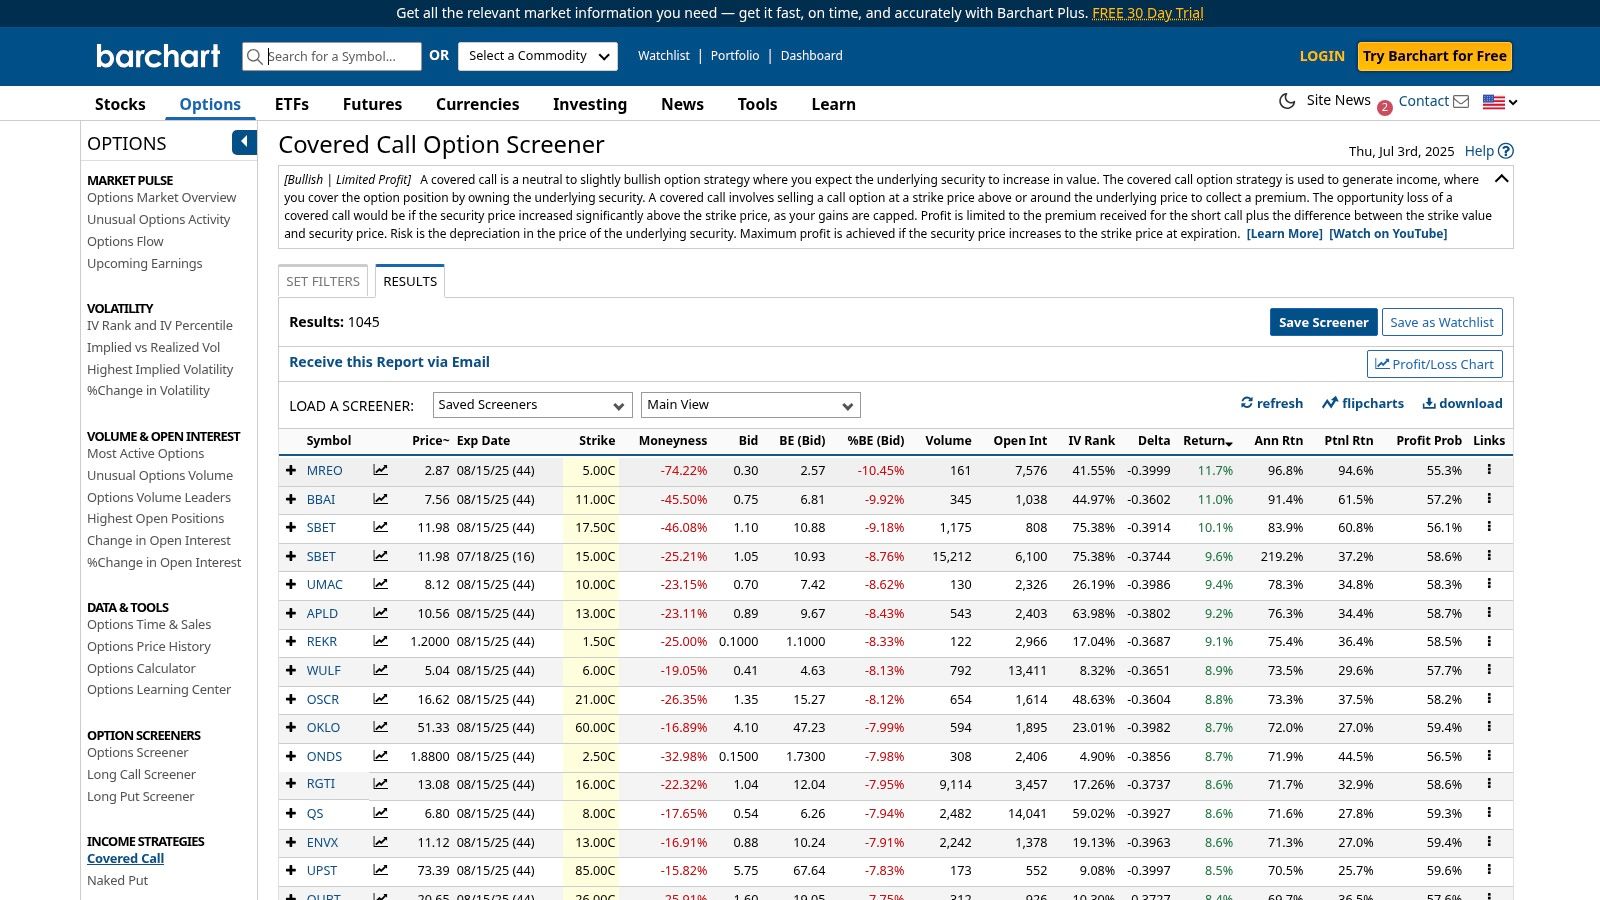The image size is (1600, 900).
Task: Click the search magnifier icon
Action: pyautogui.click(x=255, y=56)
